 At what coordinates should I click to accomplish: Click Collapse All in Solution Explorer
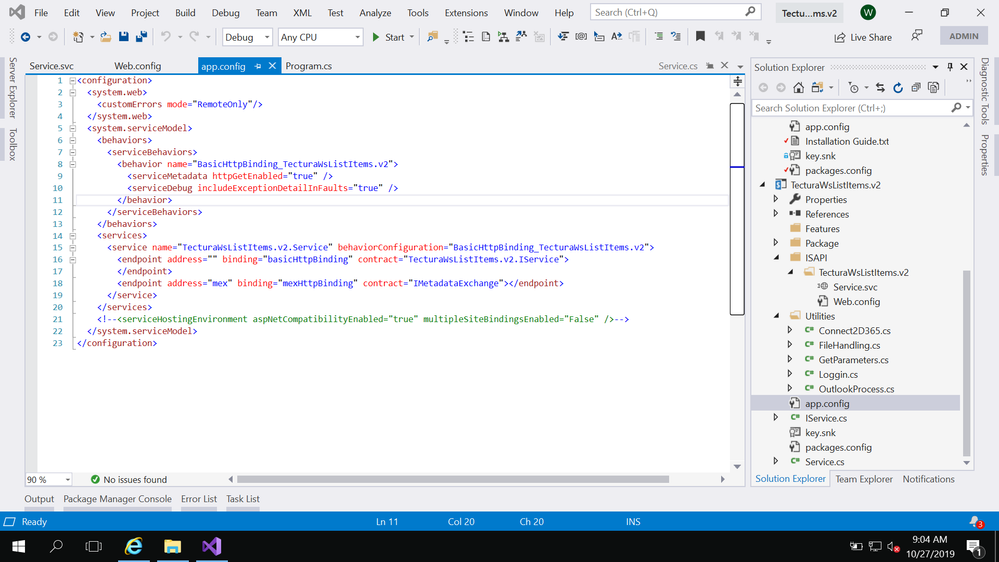click(915, 88)
